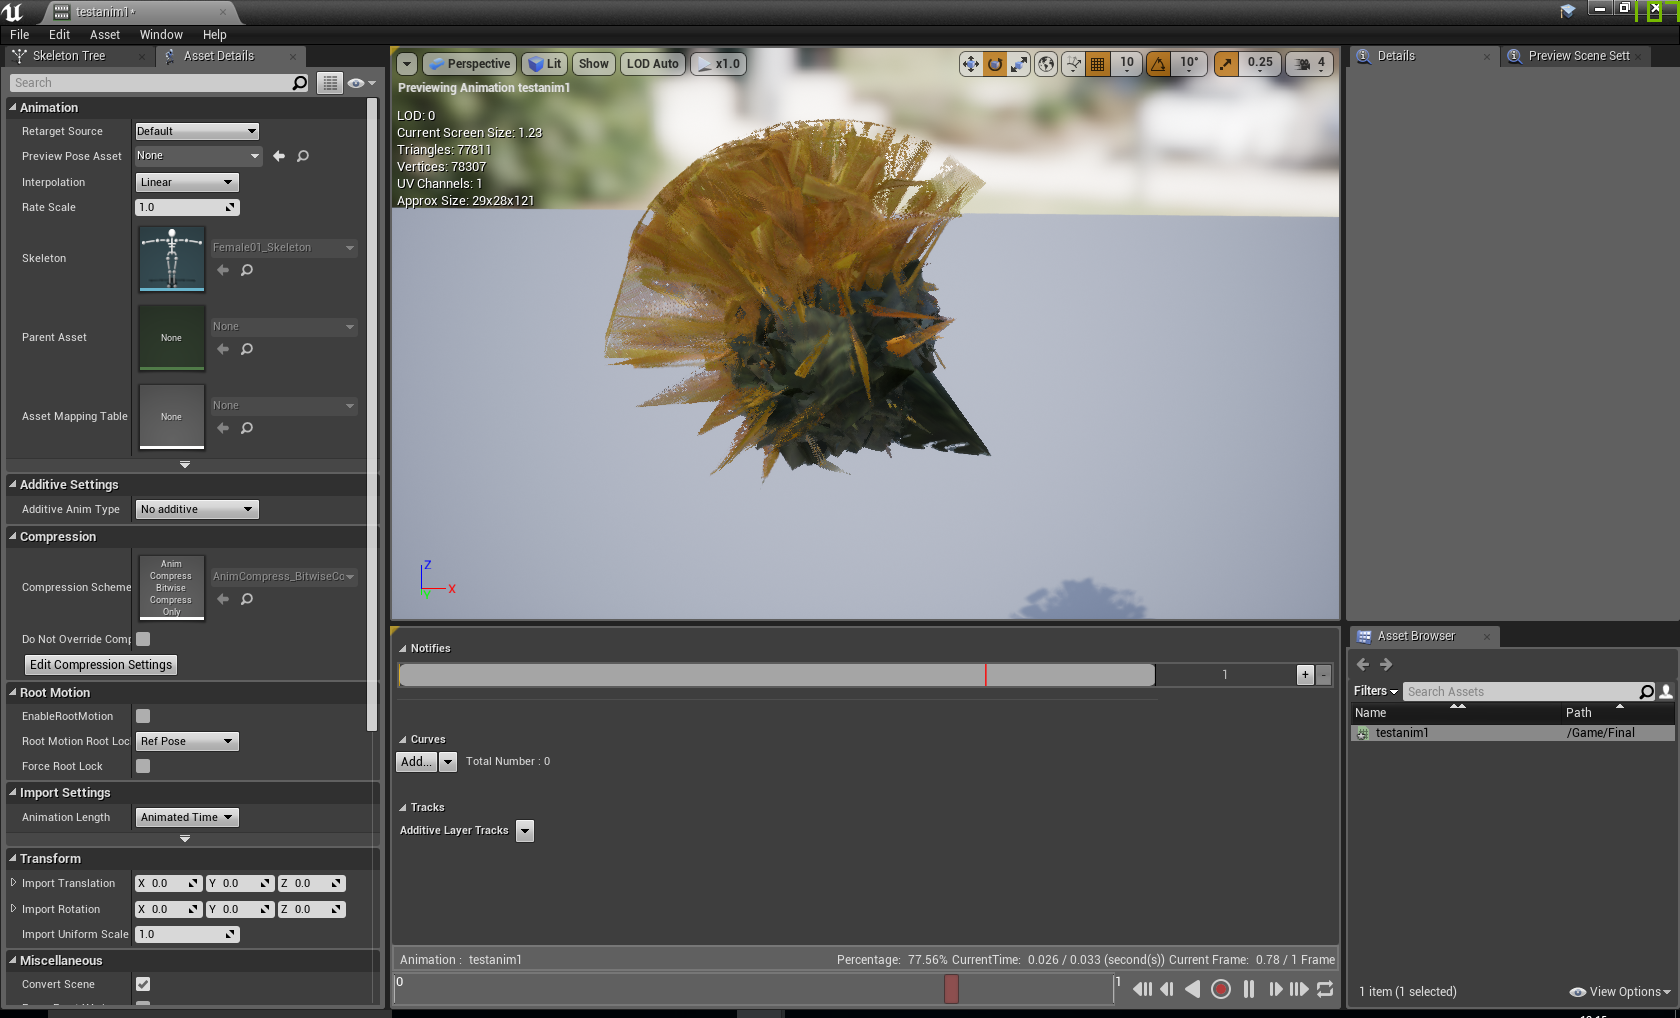1680x1018 pixels.
Task: Open the Edit menu
Action: (x=60, y=34)
